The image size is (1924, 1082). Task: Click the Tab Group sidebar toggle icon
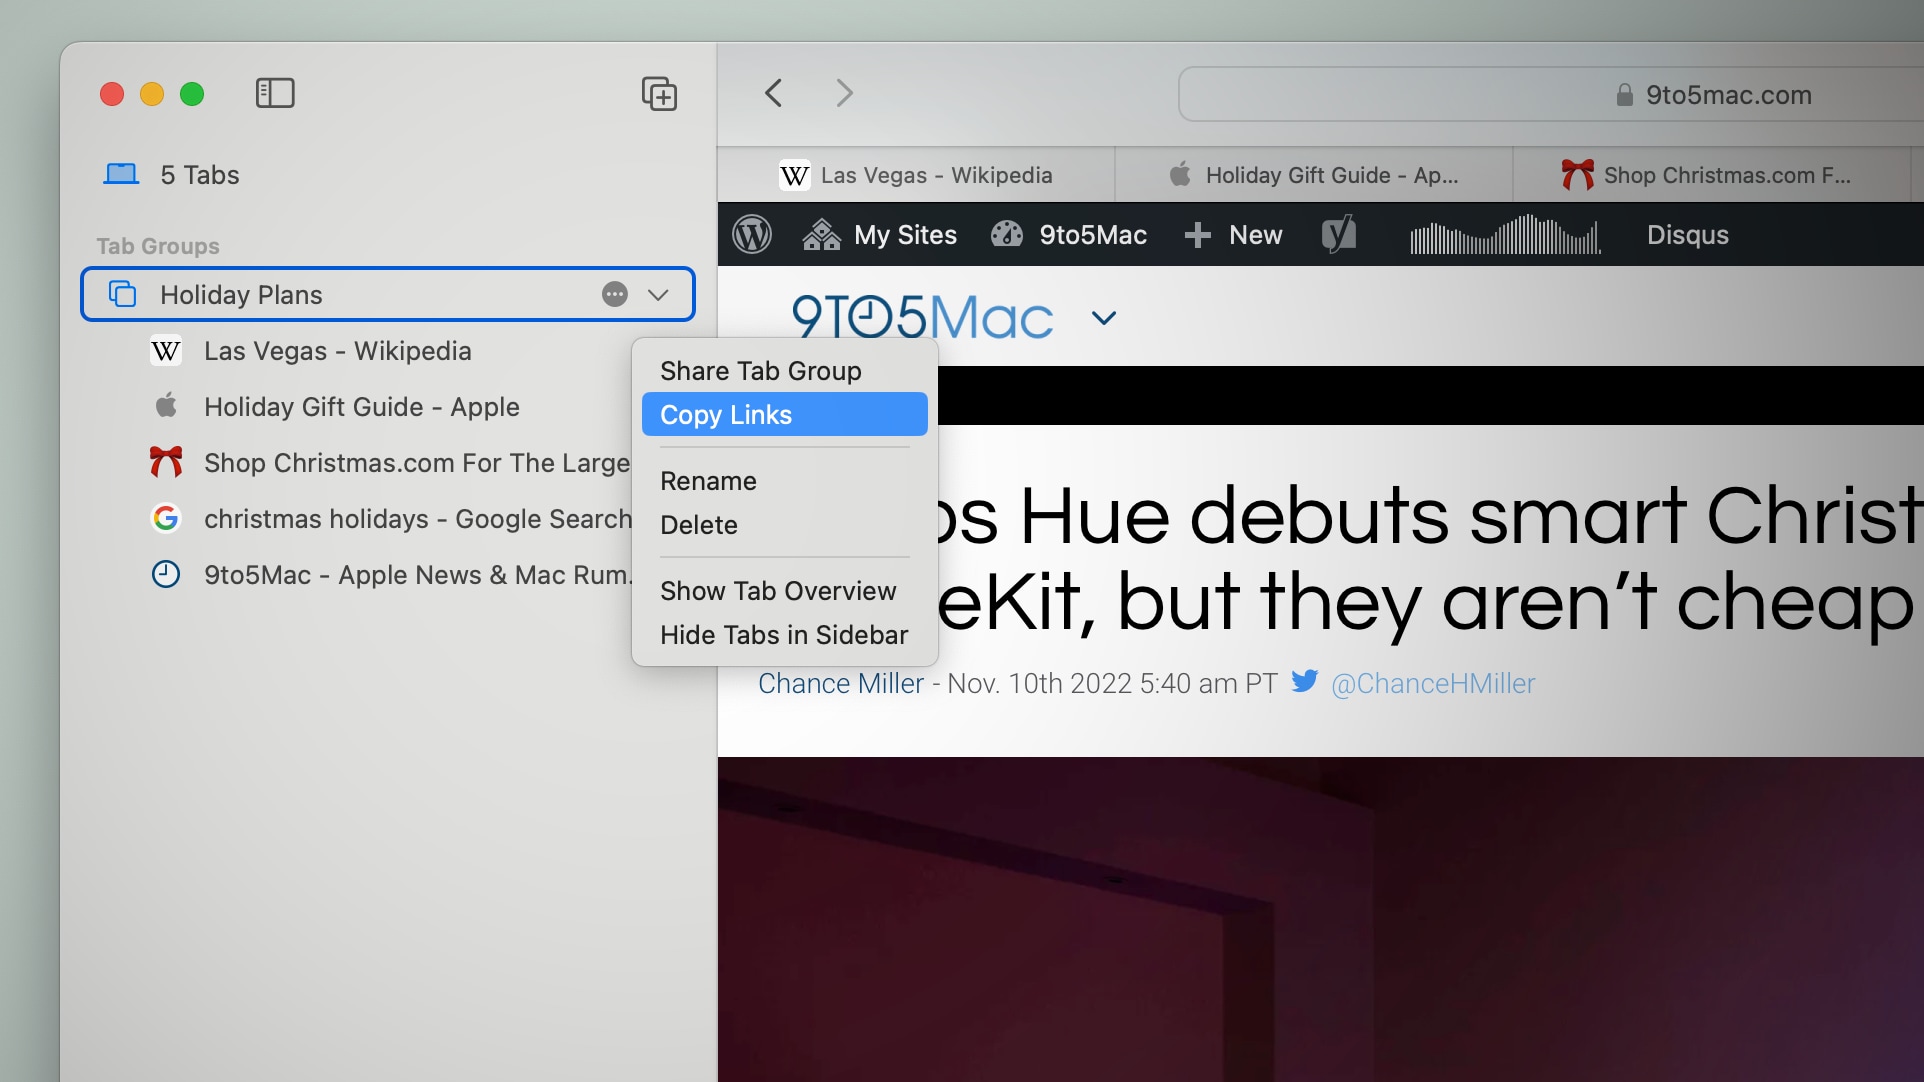(274, 92)
